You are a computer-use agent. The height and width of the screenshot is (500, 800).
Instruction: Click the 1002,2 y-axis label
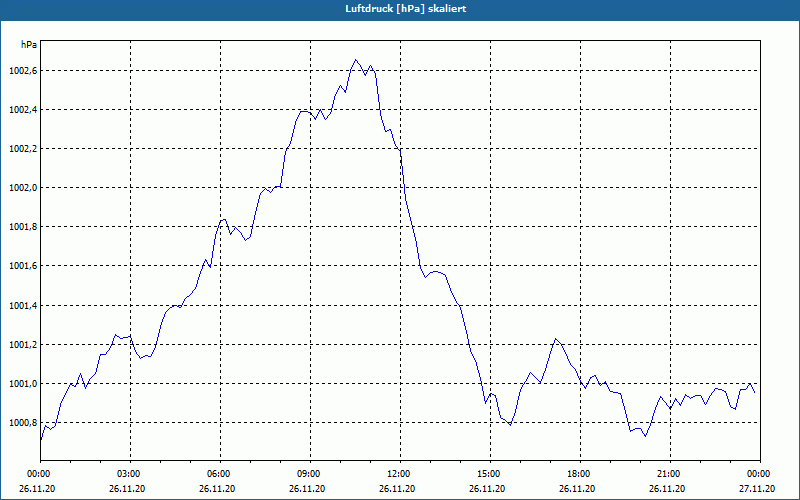(x=23, y=149)
